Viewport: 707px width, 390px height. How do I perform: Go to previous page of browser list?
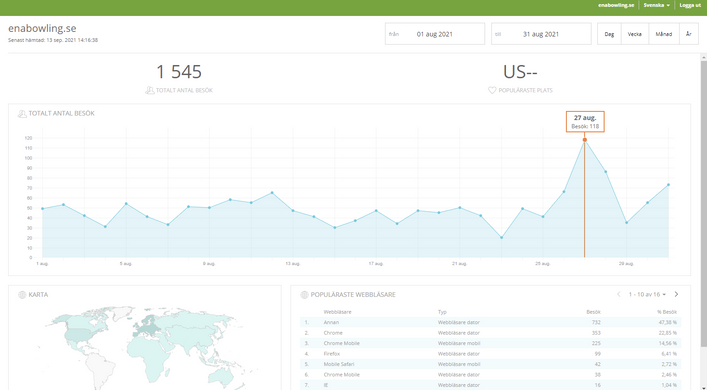[x=619, y=294]
